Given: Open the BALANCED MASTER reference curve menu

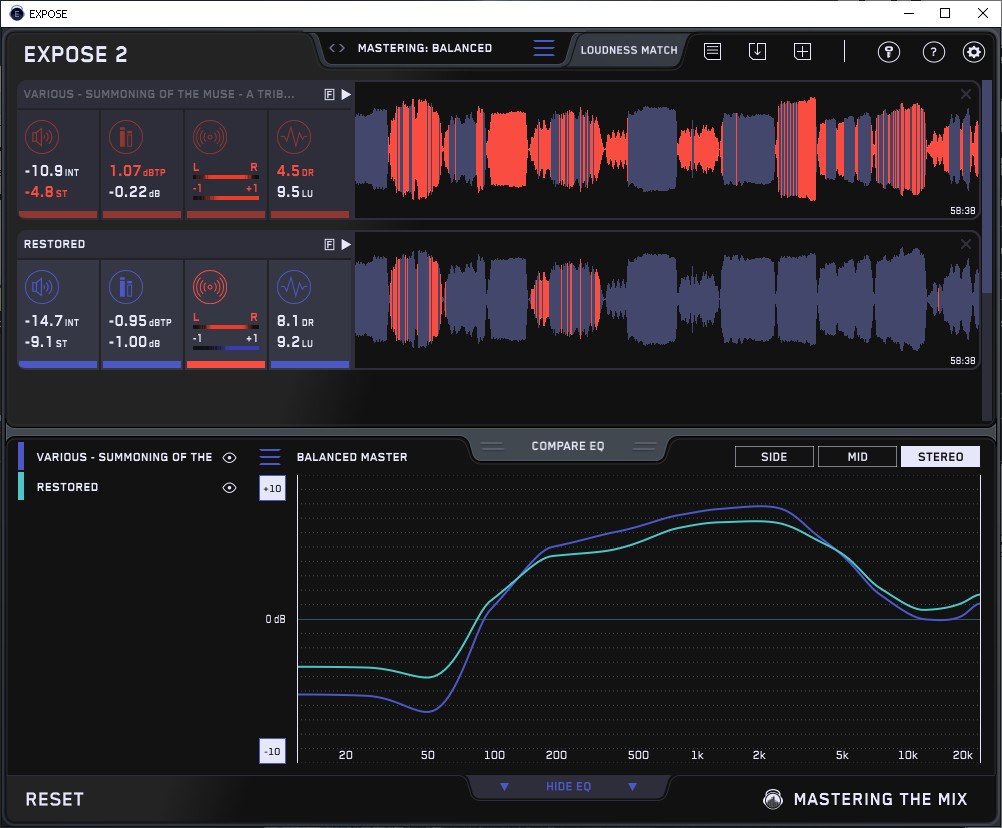Looking at the screenshot, I should pos(270,457).
